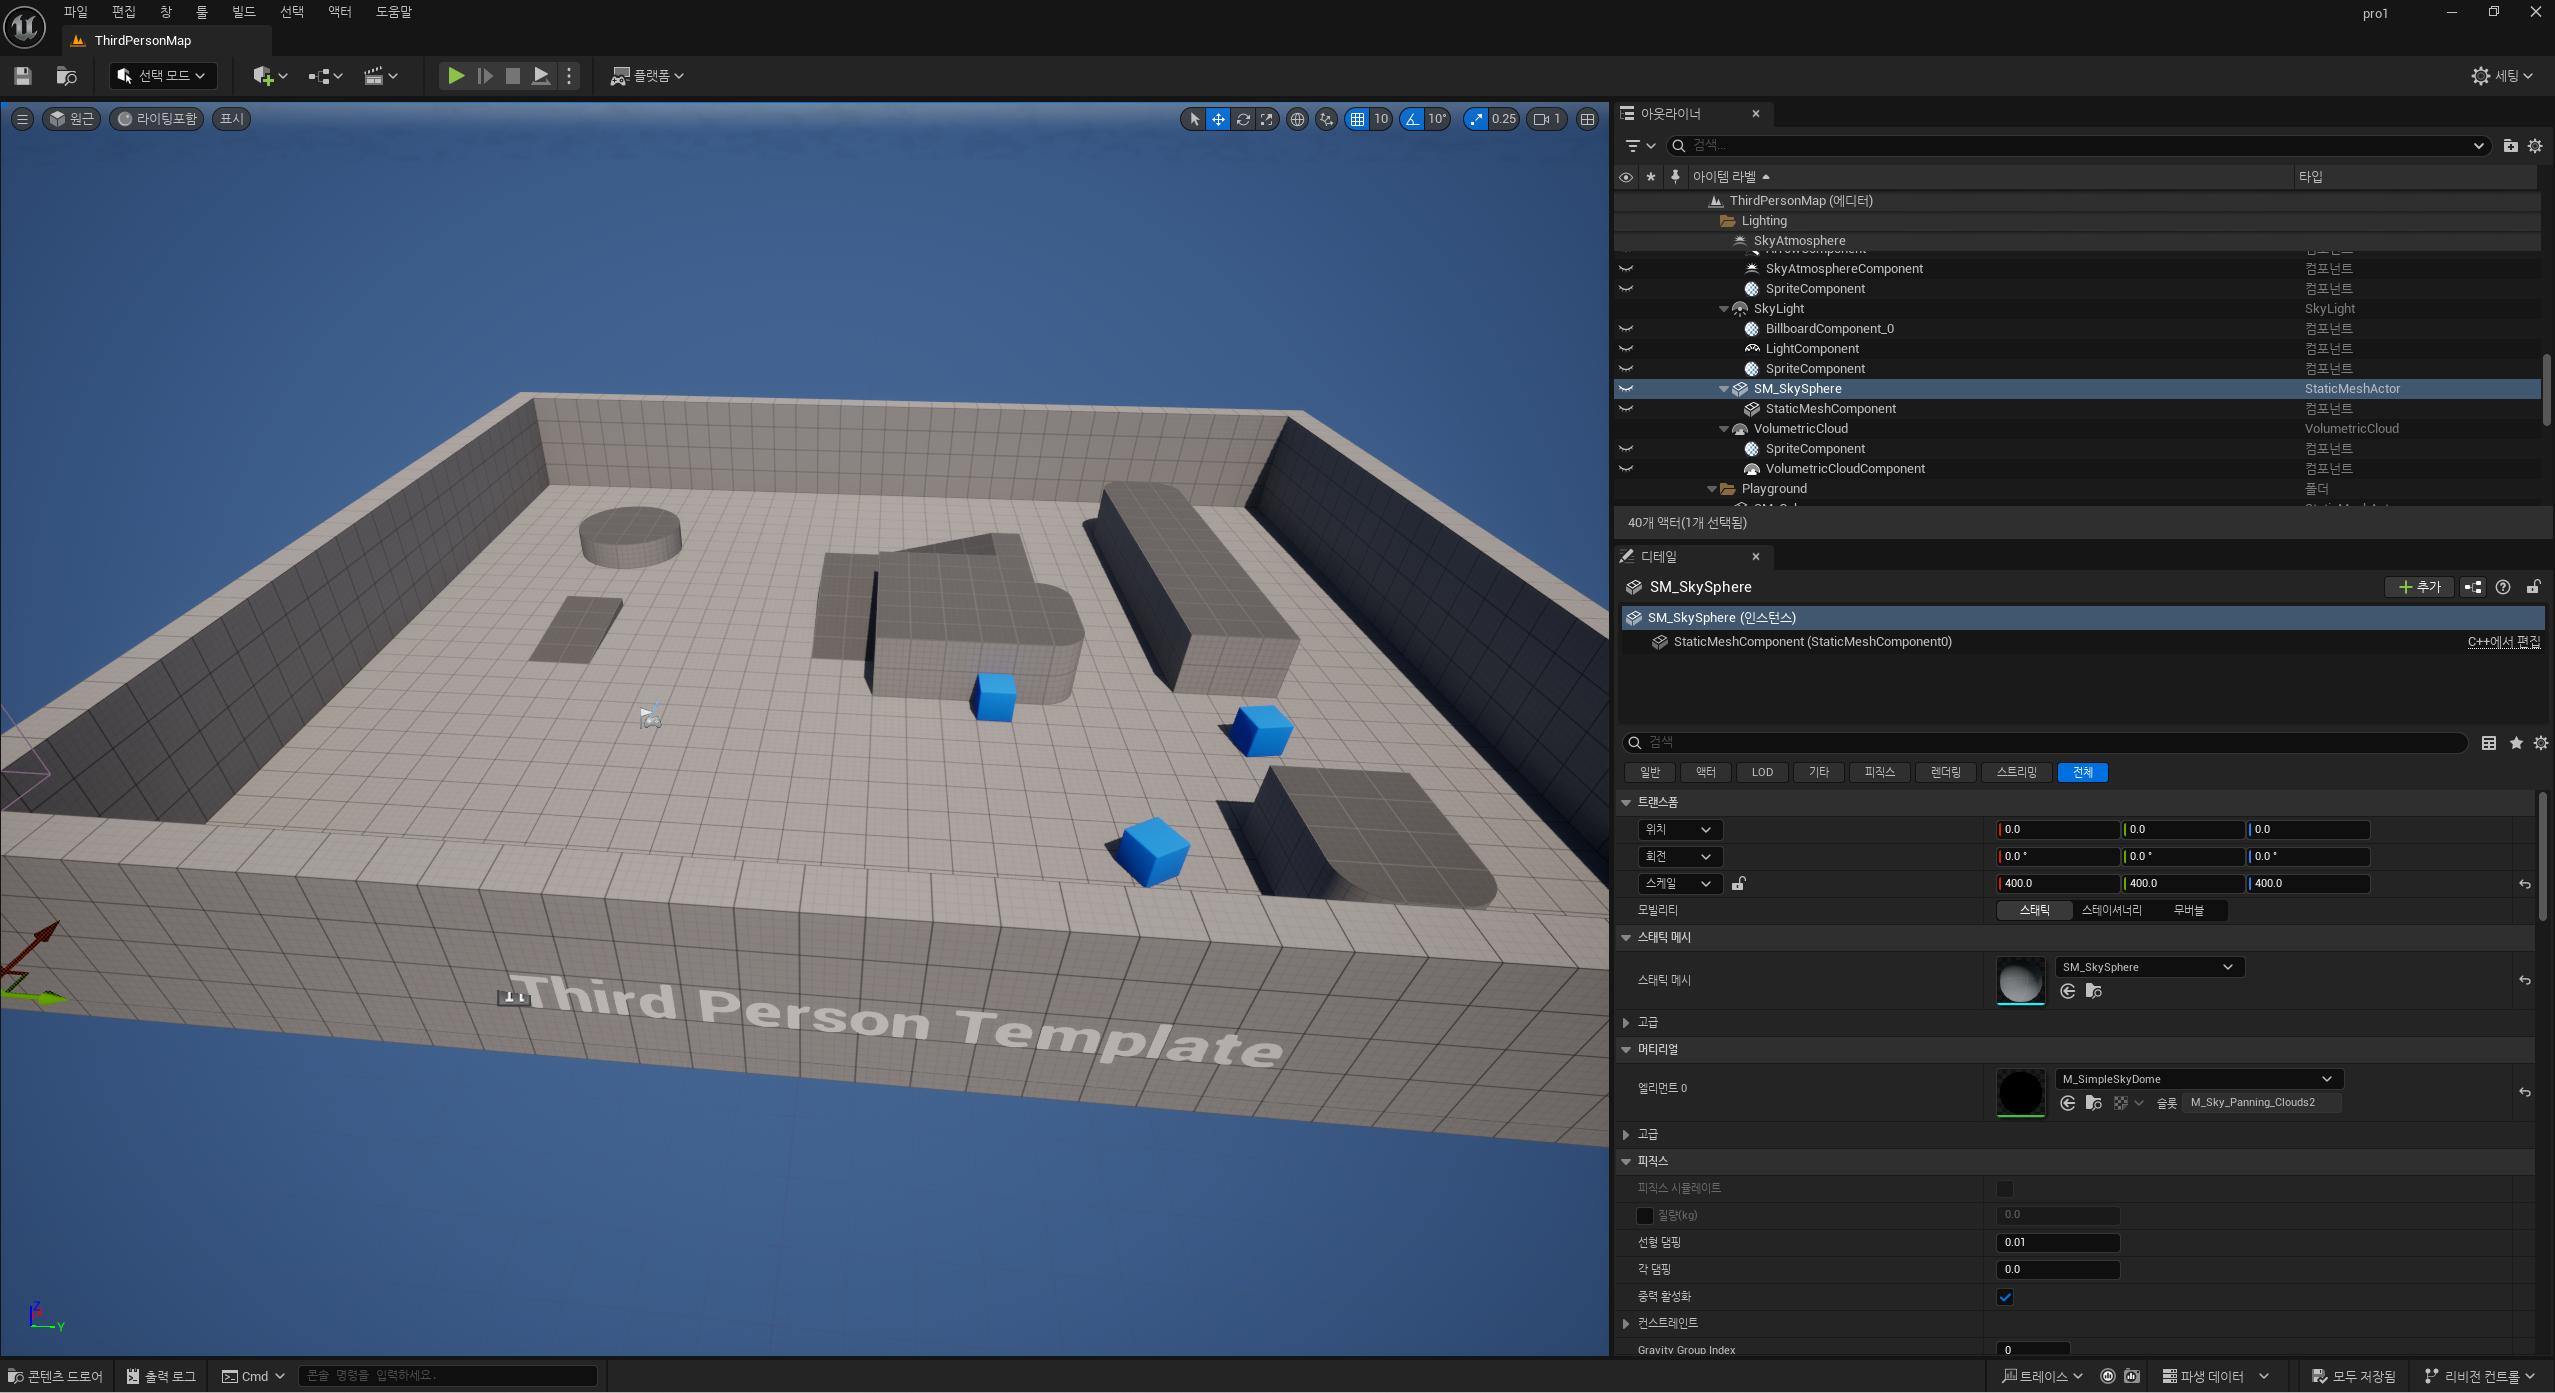The height and width of the screenshot is (1393, 2555).
Task: Select the translate gizmo tool in viewport
Action: coord(1218,119)
